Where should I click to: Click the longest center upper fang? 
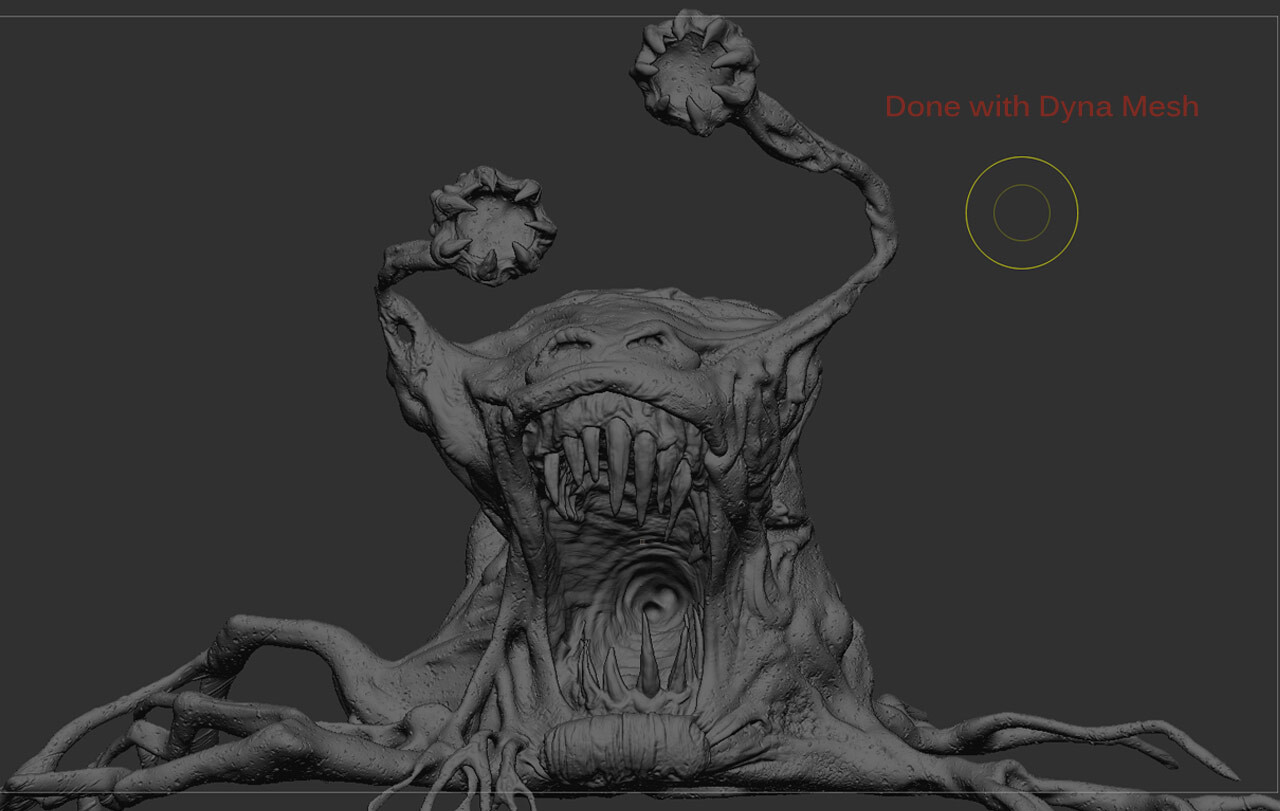tap(619, 461)
